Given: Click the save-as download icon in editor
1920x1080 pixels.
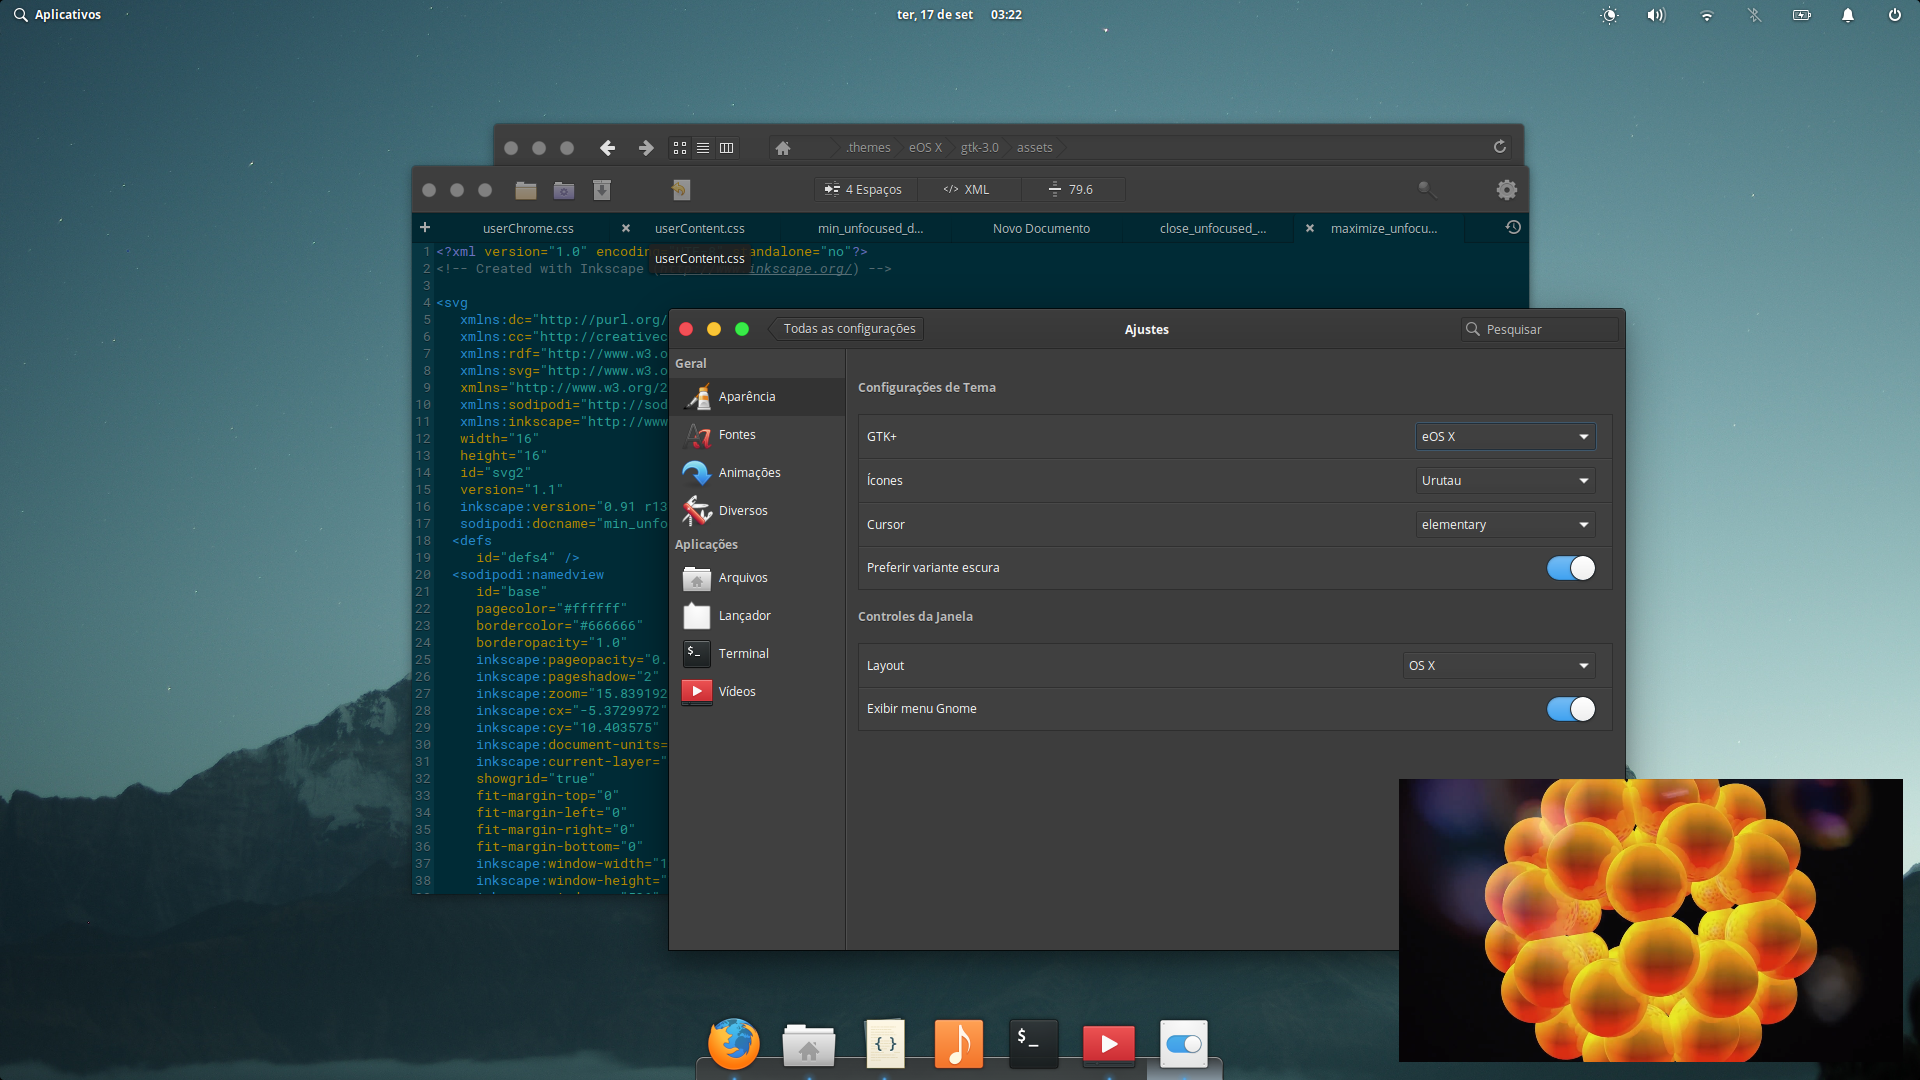Looking at the screenshot, I should tap(602, 190).
